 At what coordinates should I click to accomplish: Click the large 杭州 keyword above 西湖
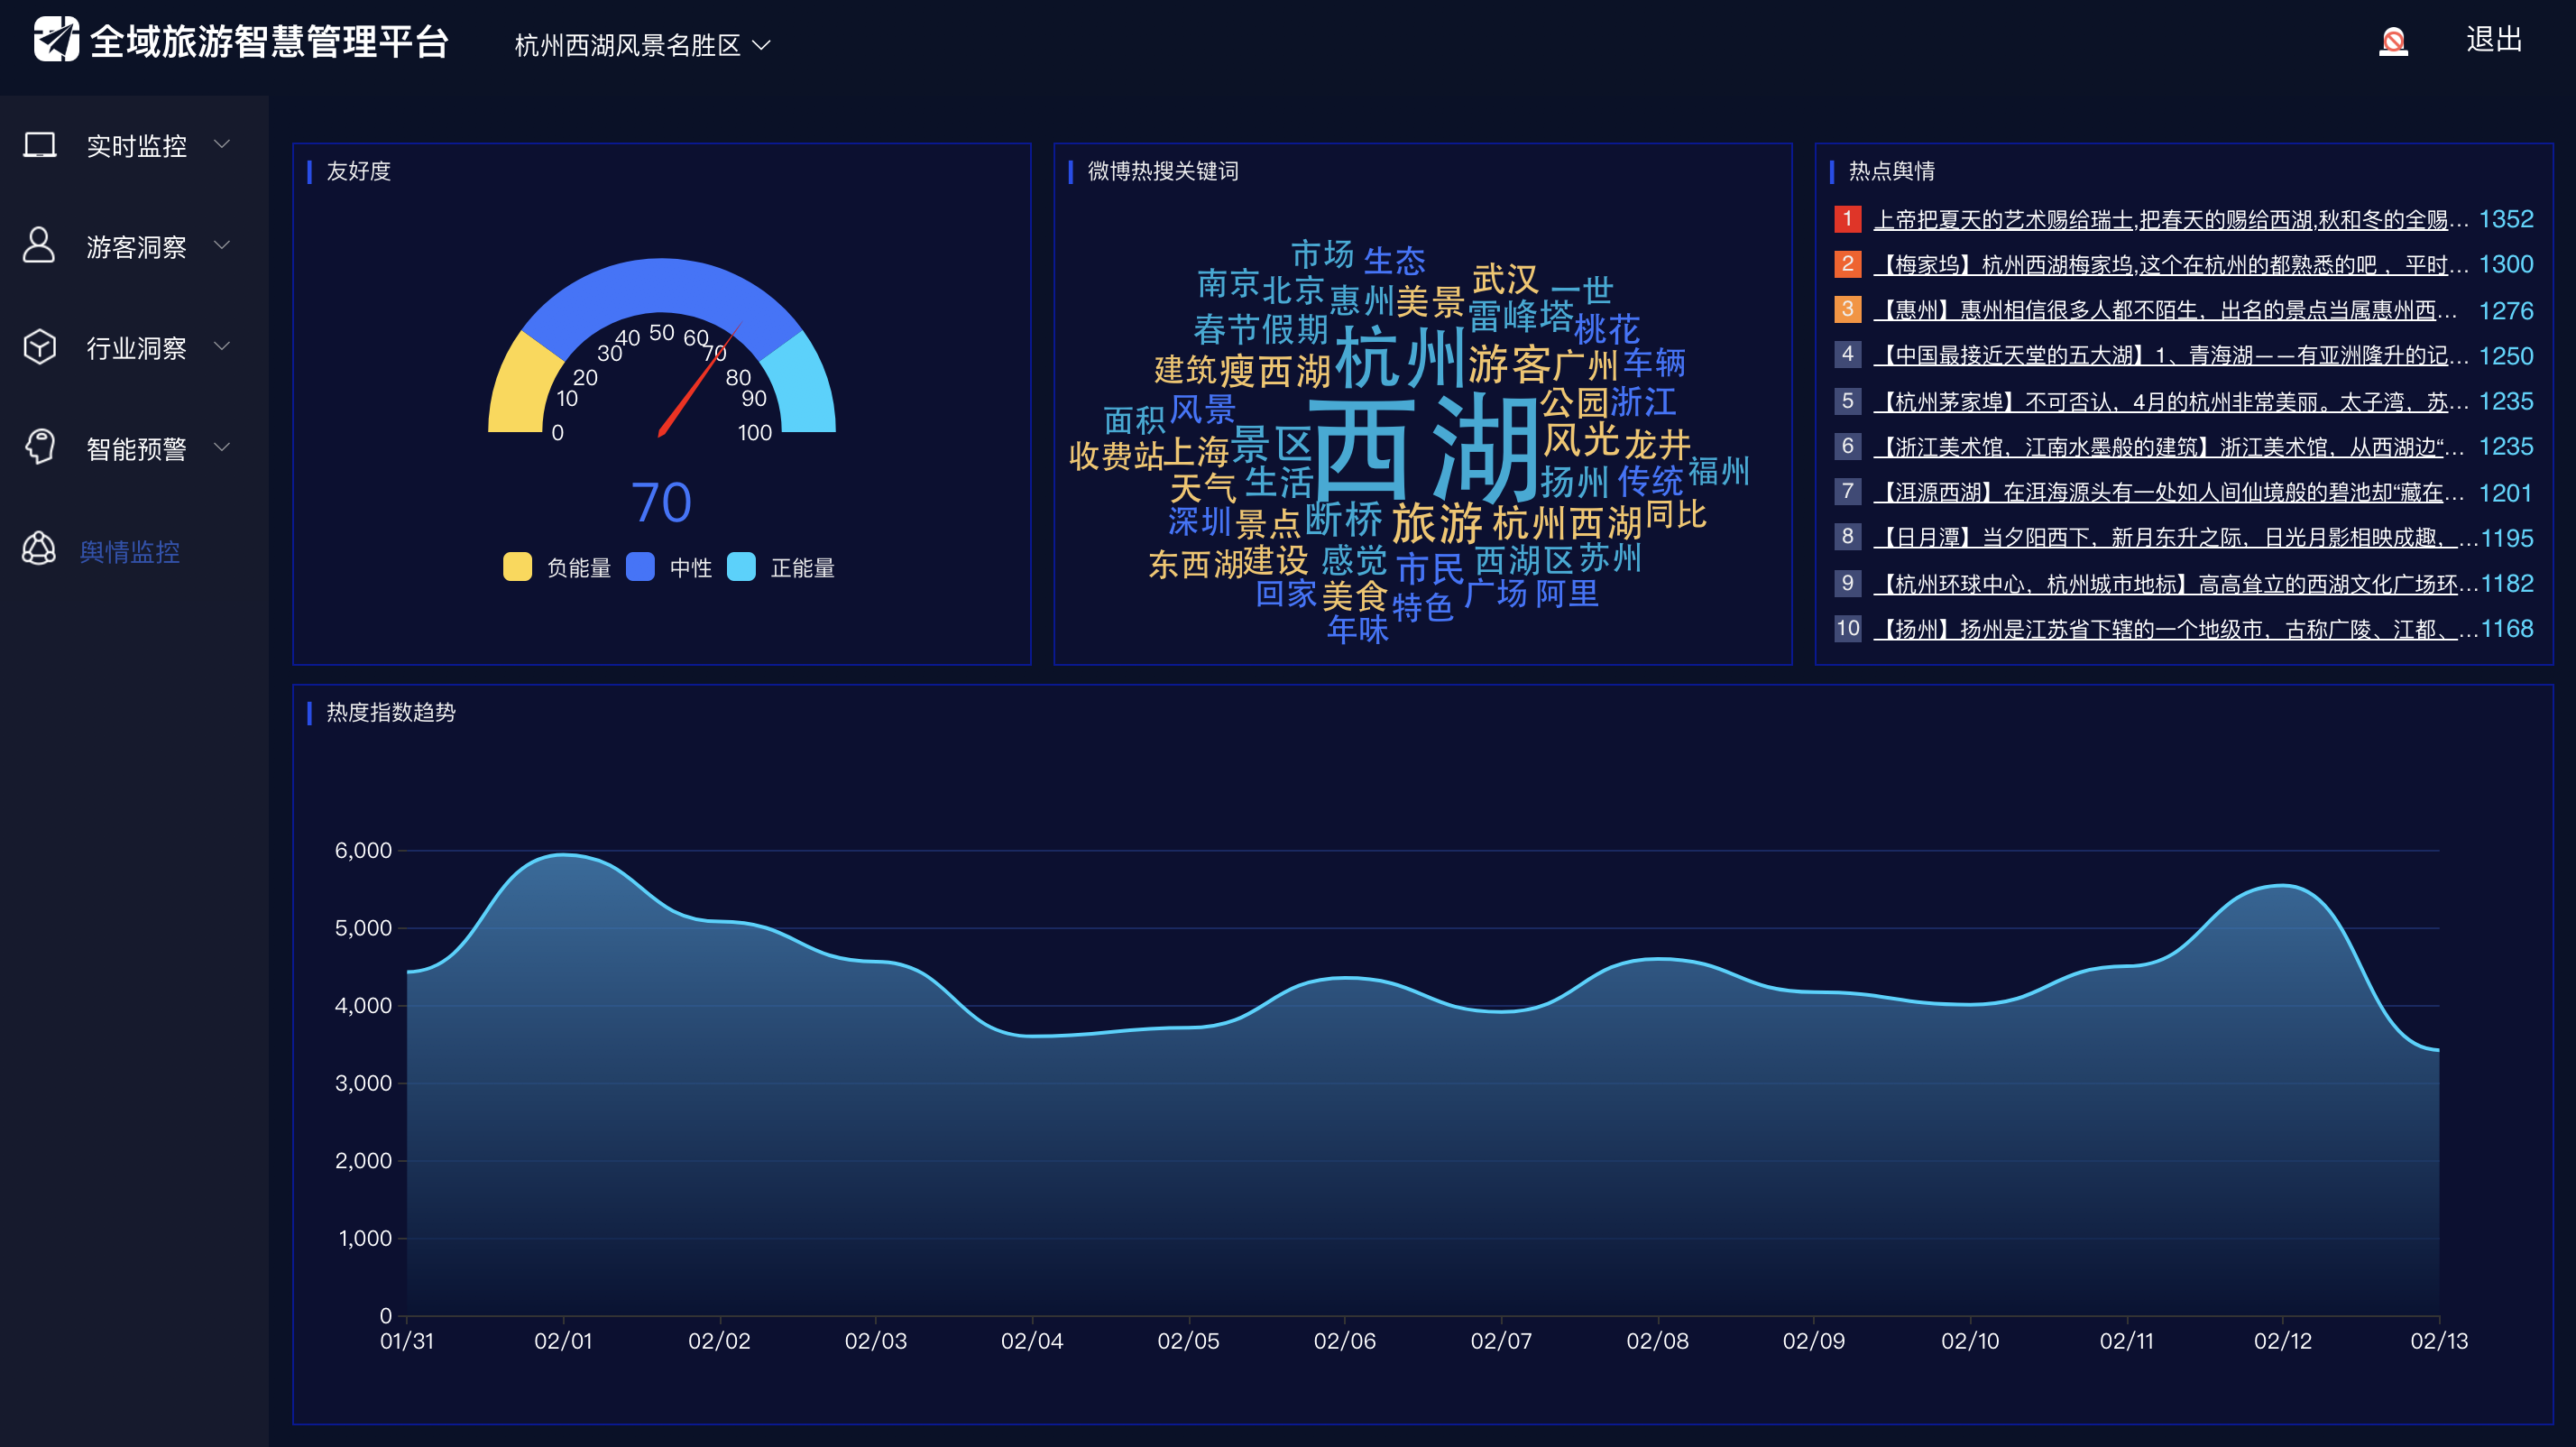coord(1400,357)
